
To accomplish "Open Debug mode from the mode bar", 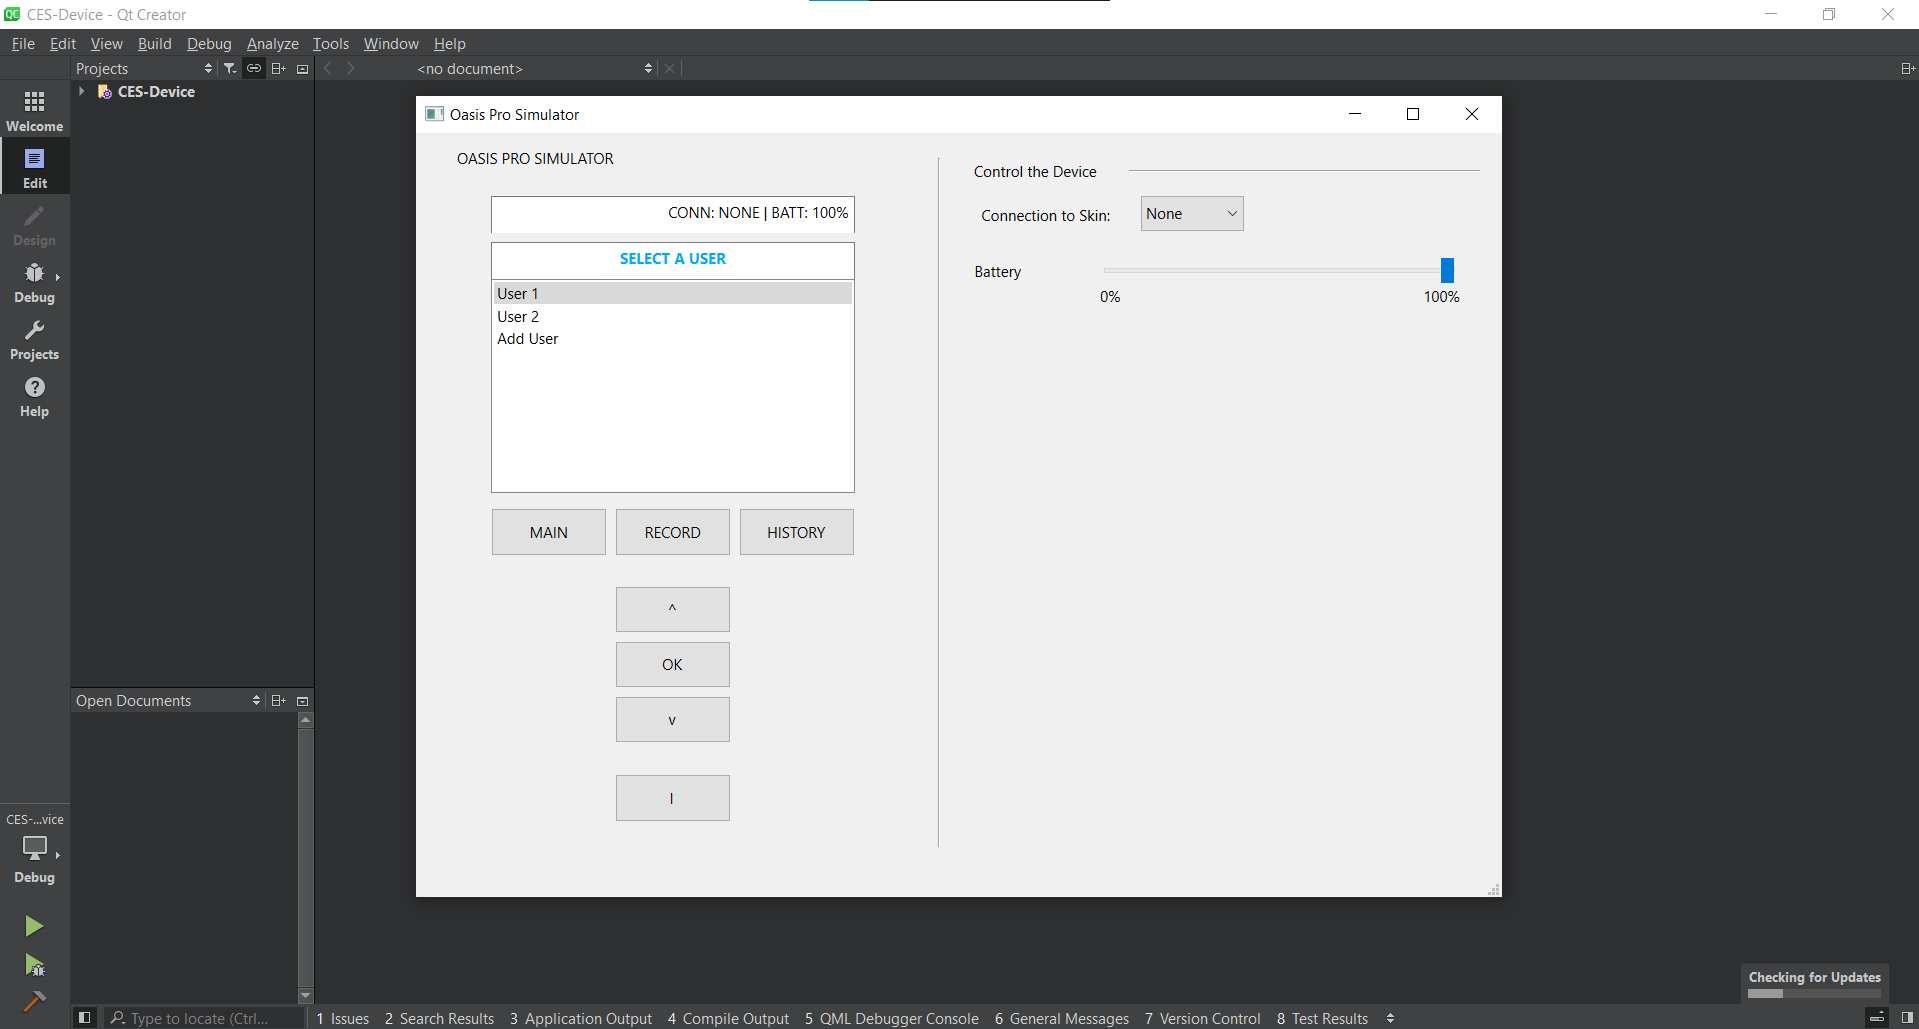I will click(x=35, y=281).
